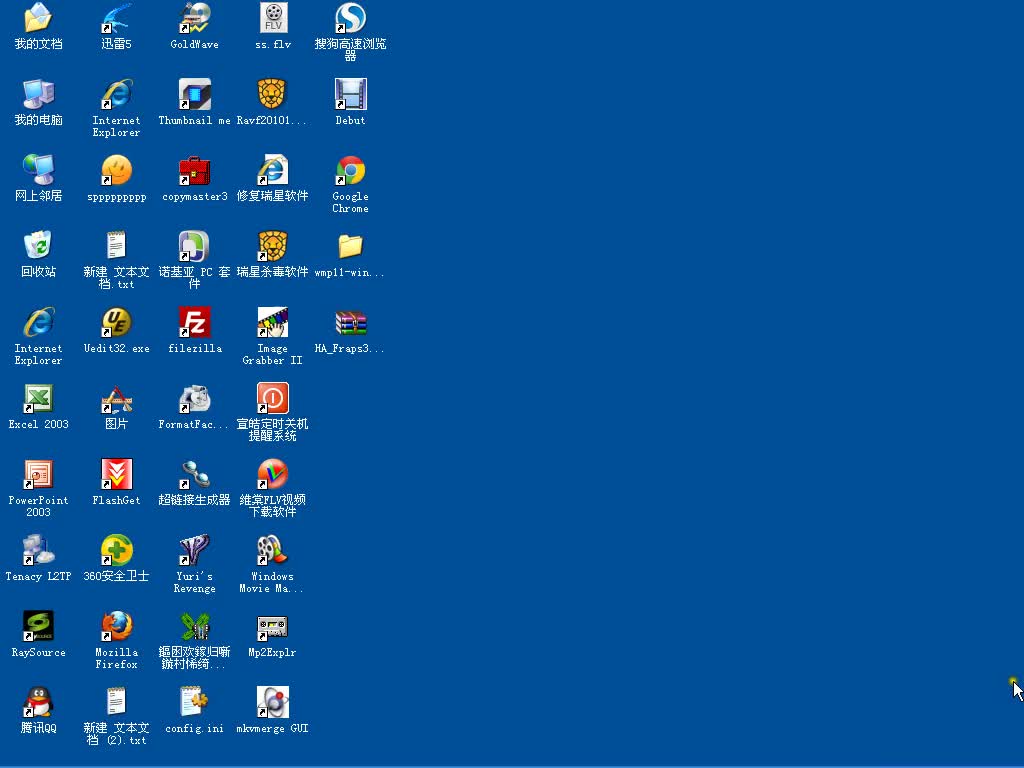Screen dimensions: 1024x768
Task: Select the 回收站 recycle bin
Action: [38, 247]
